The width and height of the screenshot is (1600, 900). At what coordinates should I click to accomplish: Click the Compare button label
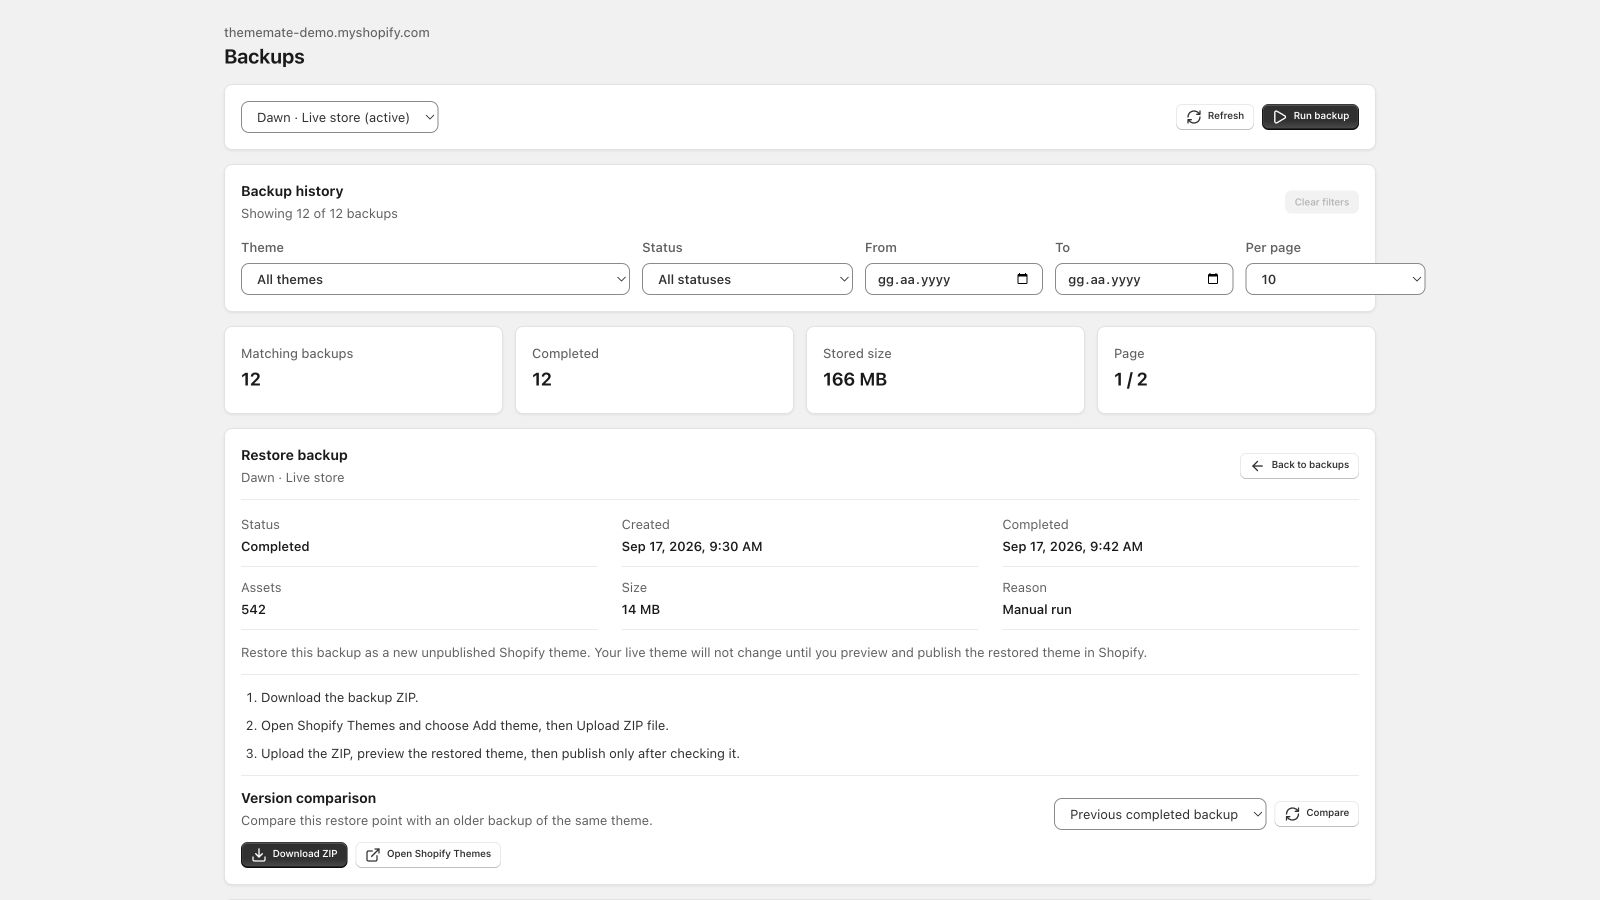[x=1327, y=813]
